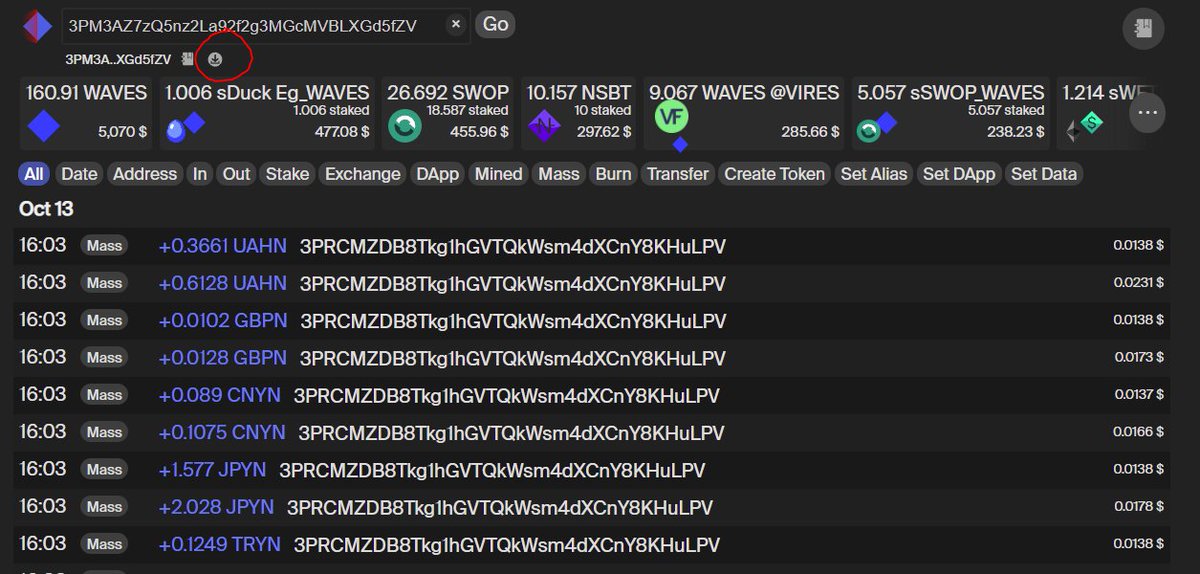Screen dimensions: 1200x574
Task: Click the Mass badge in +0.6128 UAHN row
Action: [x=104, y=284]
